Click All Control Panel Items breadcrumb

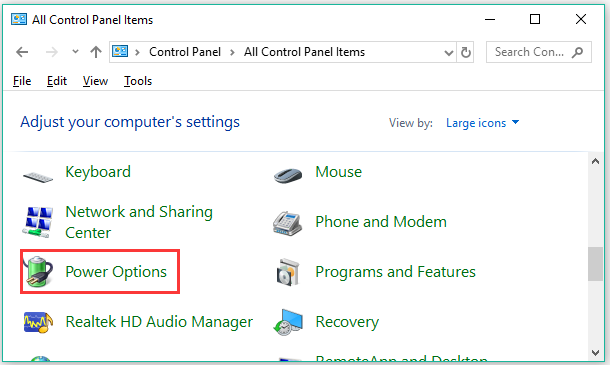click(304, 52)
